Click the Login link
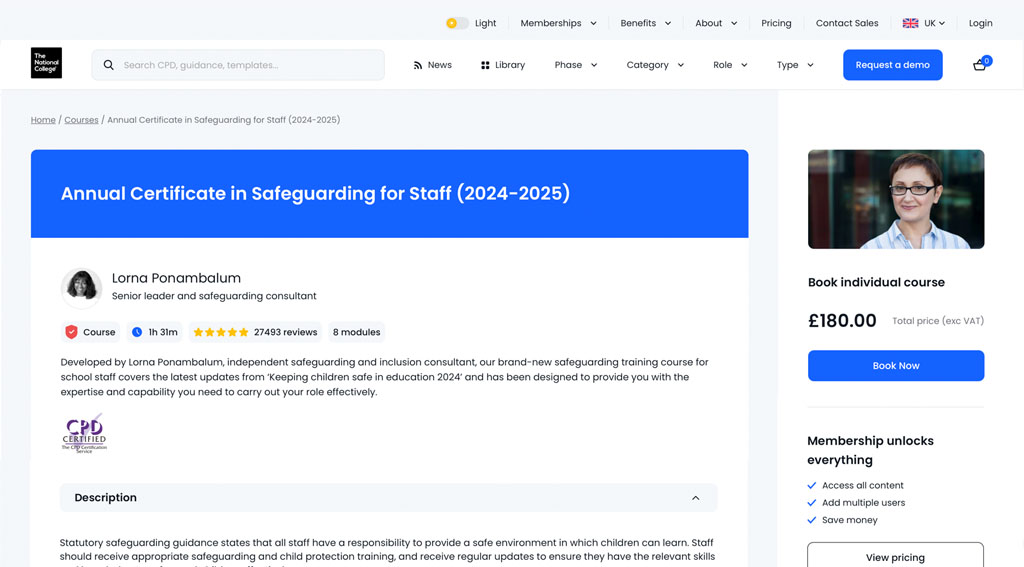The width and height of the screenshot is (1024, 567). [980, 23]
